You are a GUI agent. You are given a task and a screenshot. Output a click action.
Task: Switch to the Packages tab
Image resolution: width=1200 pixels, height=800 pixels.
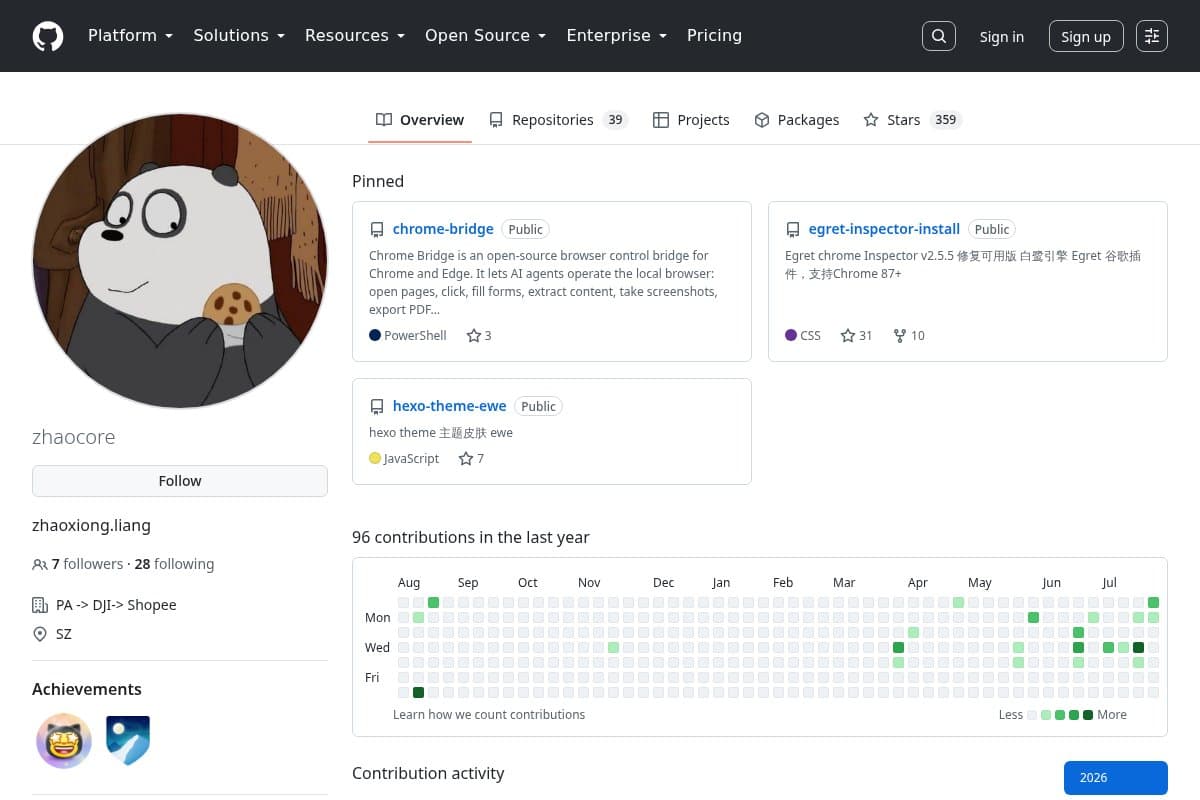pyautogui.click(x=797, y=120)
